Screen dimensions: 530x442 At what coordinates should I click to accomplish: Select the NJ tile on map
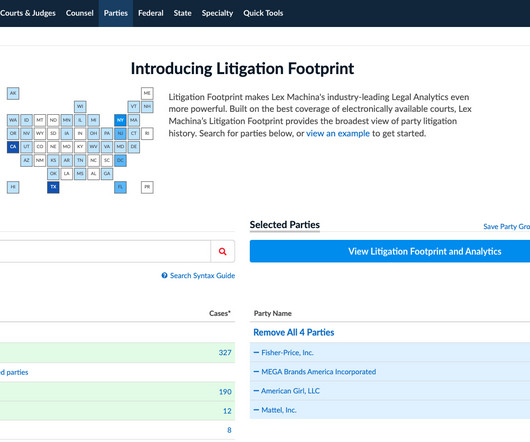click(x=120, y=133)
